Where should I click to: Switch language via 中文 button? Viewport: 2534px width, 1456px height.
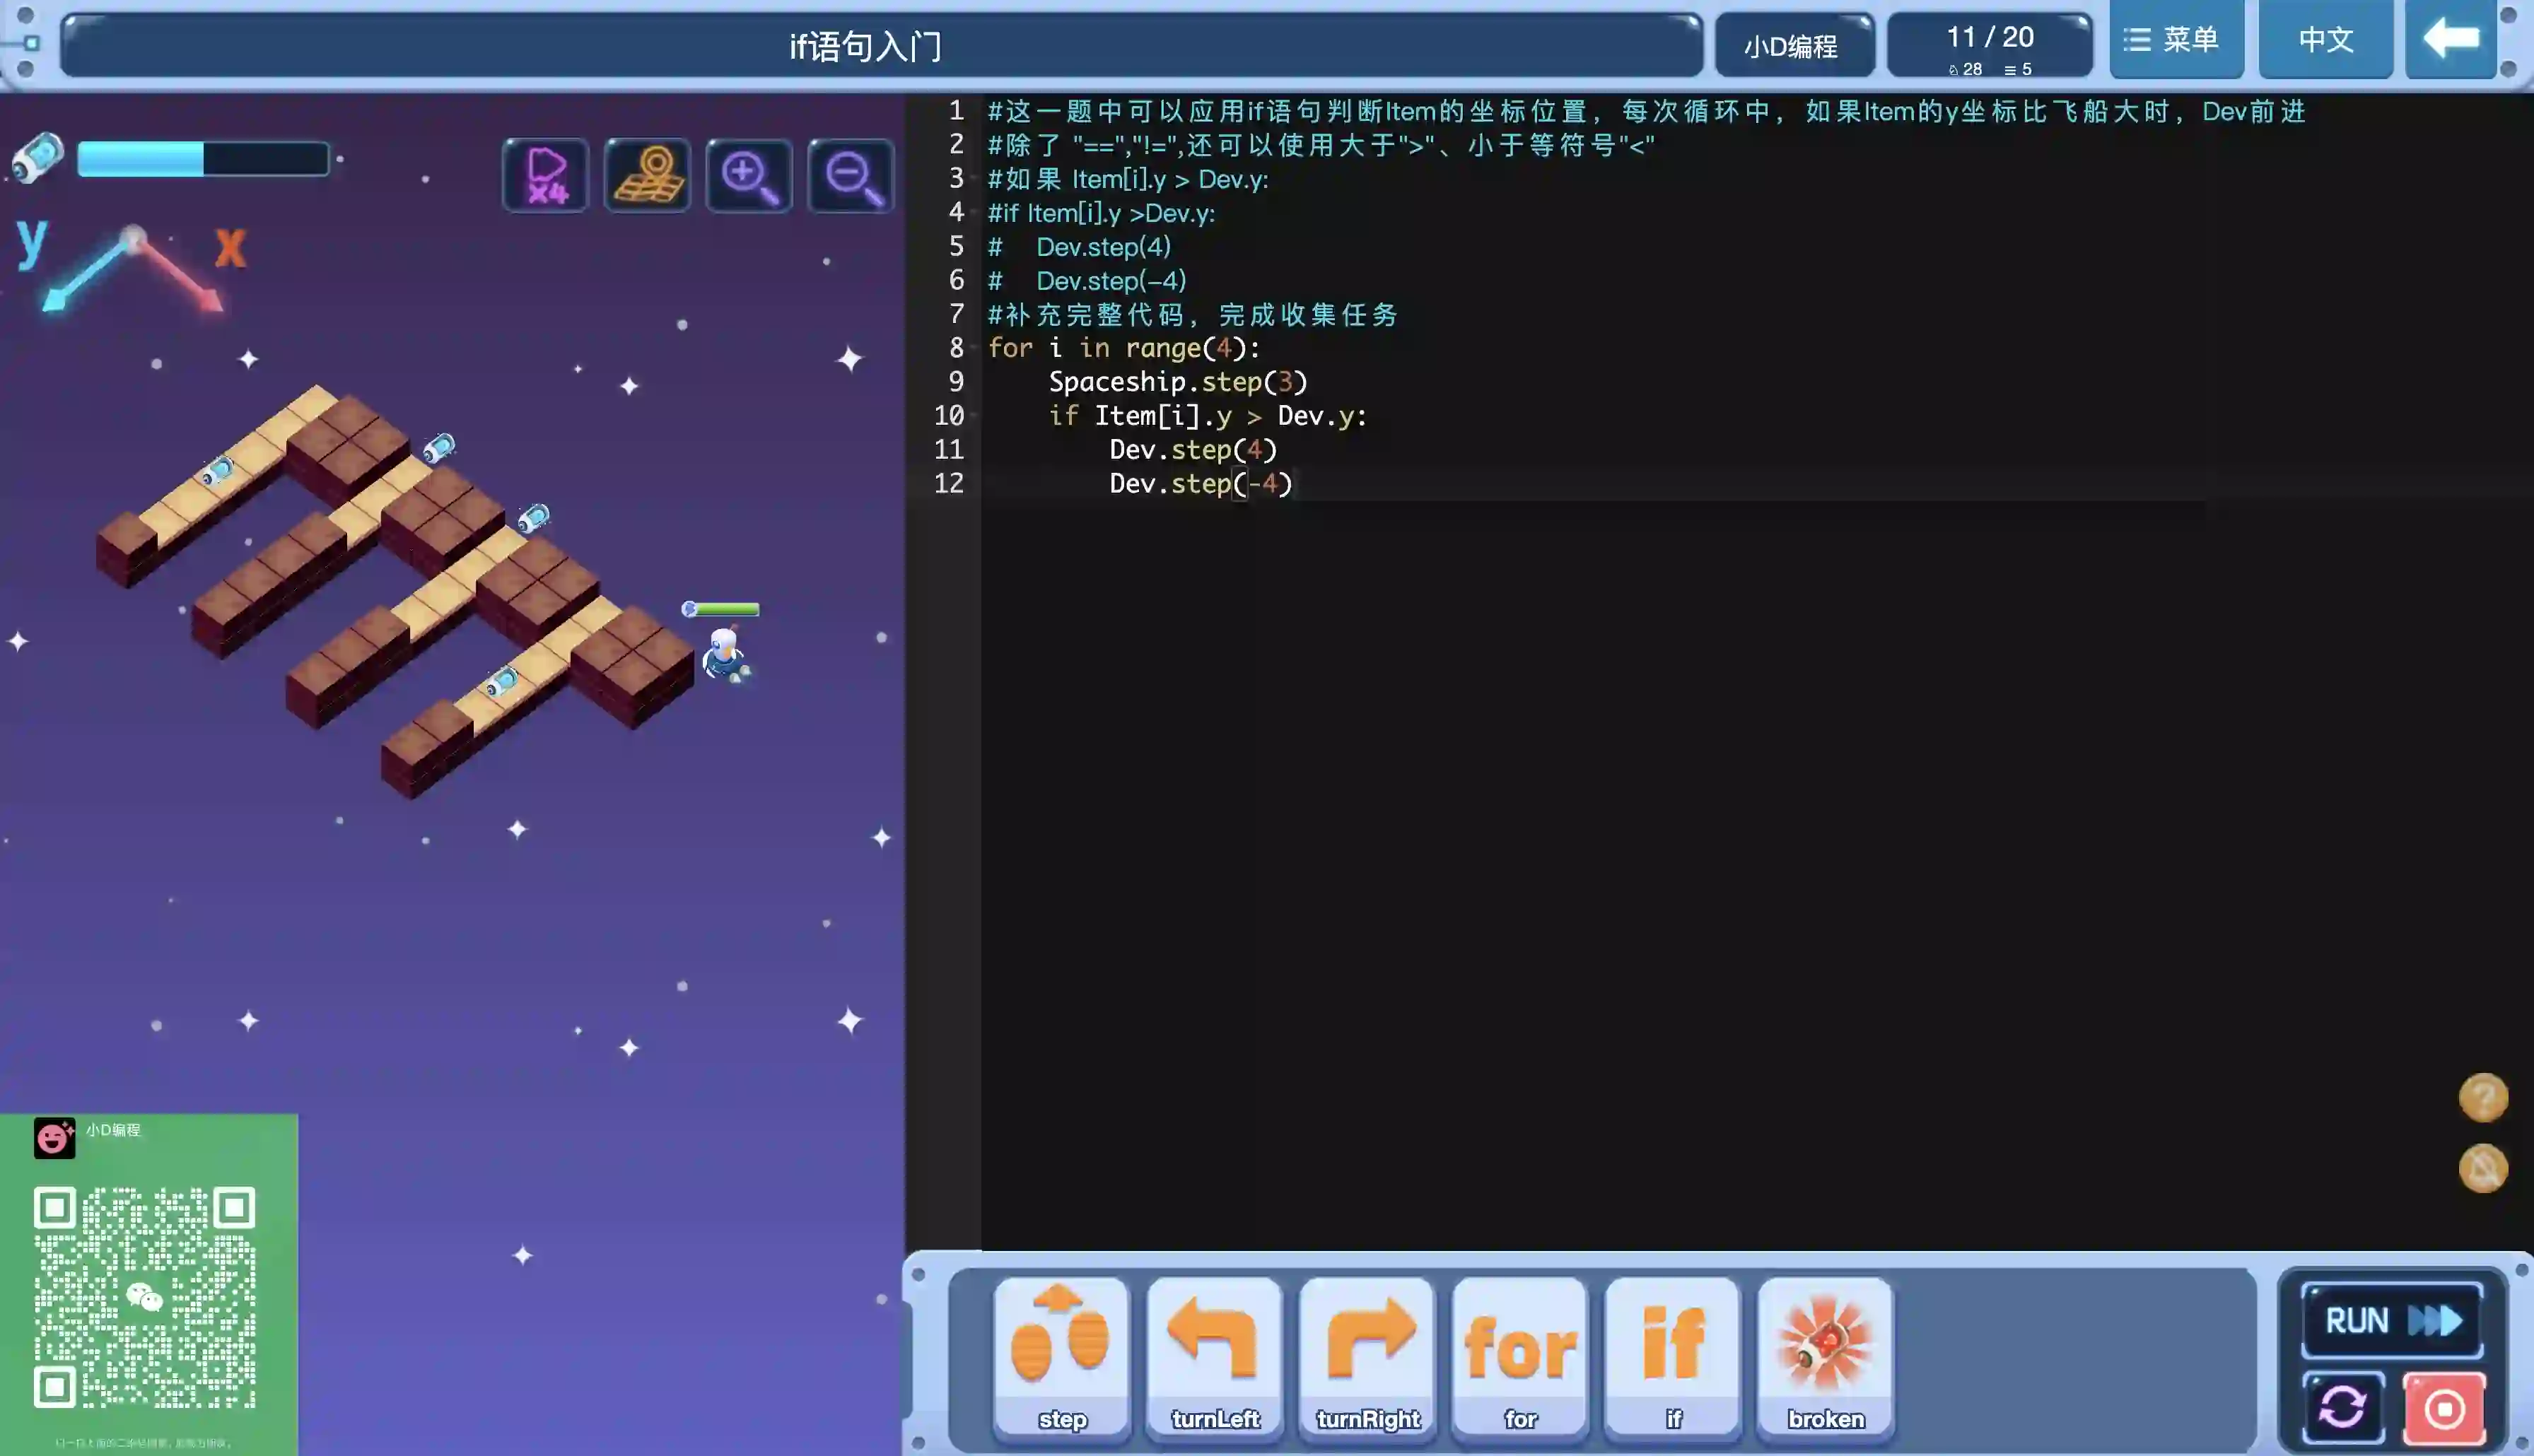pos(2325,40)
